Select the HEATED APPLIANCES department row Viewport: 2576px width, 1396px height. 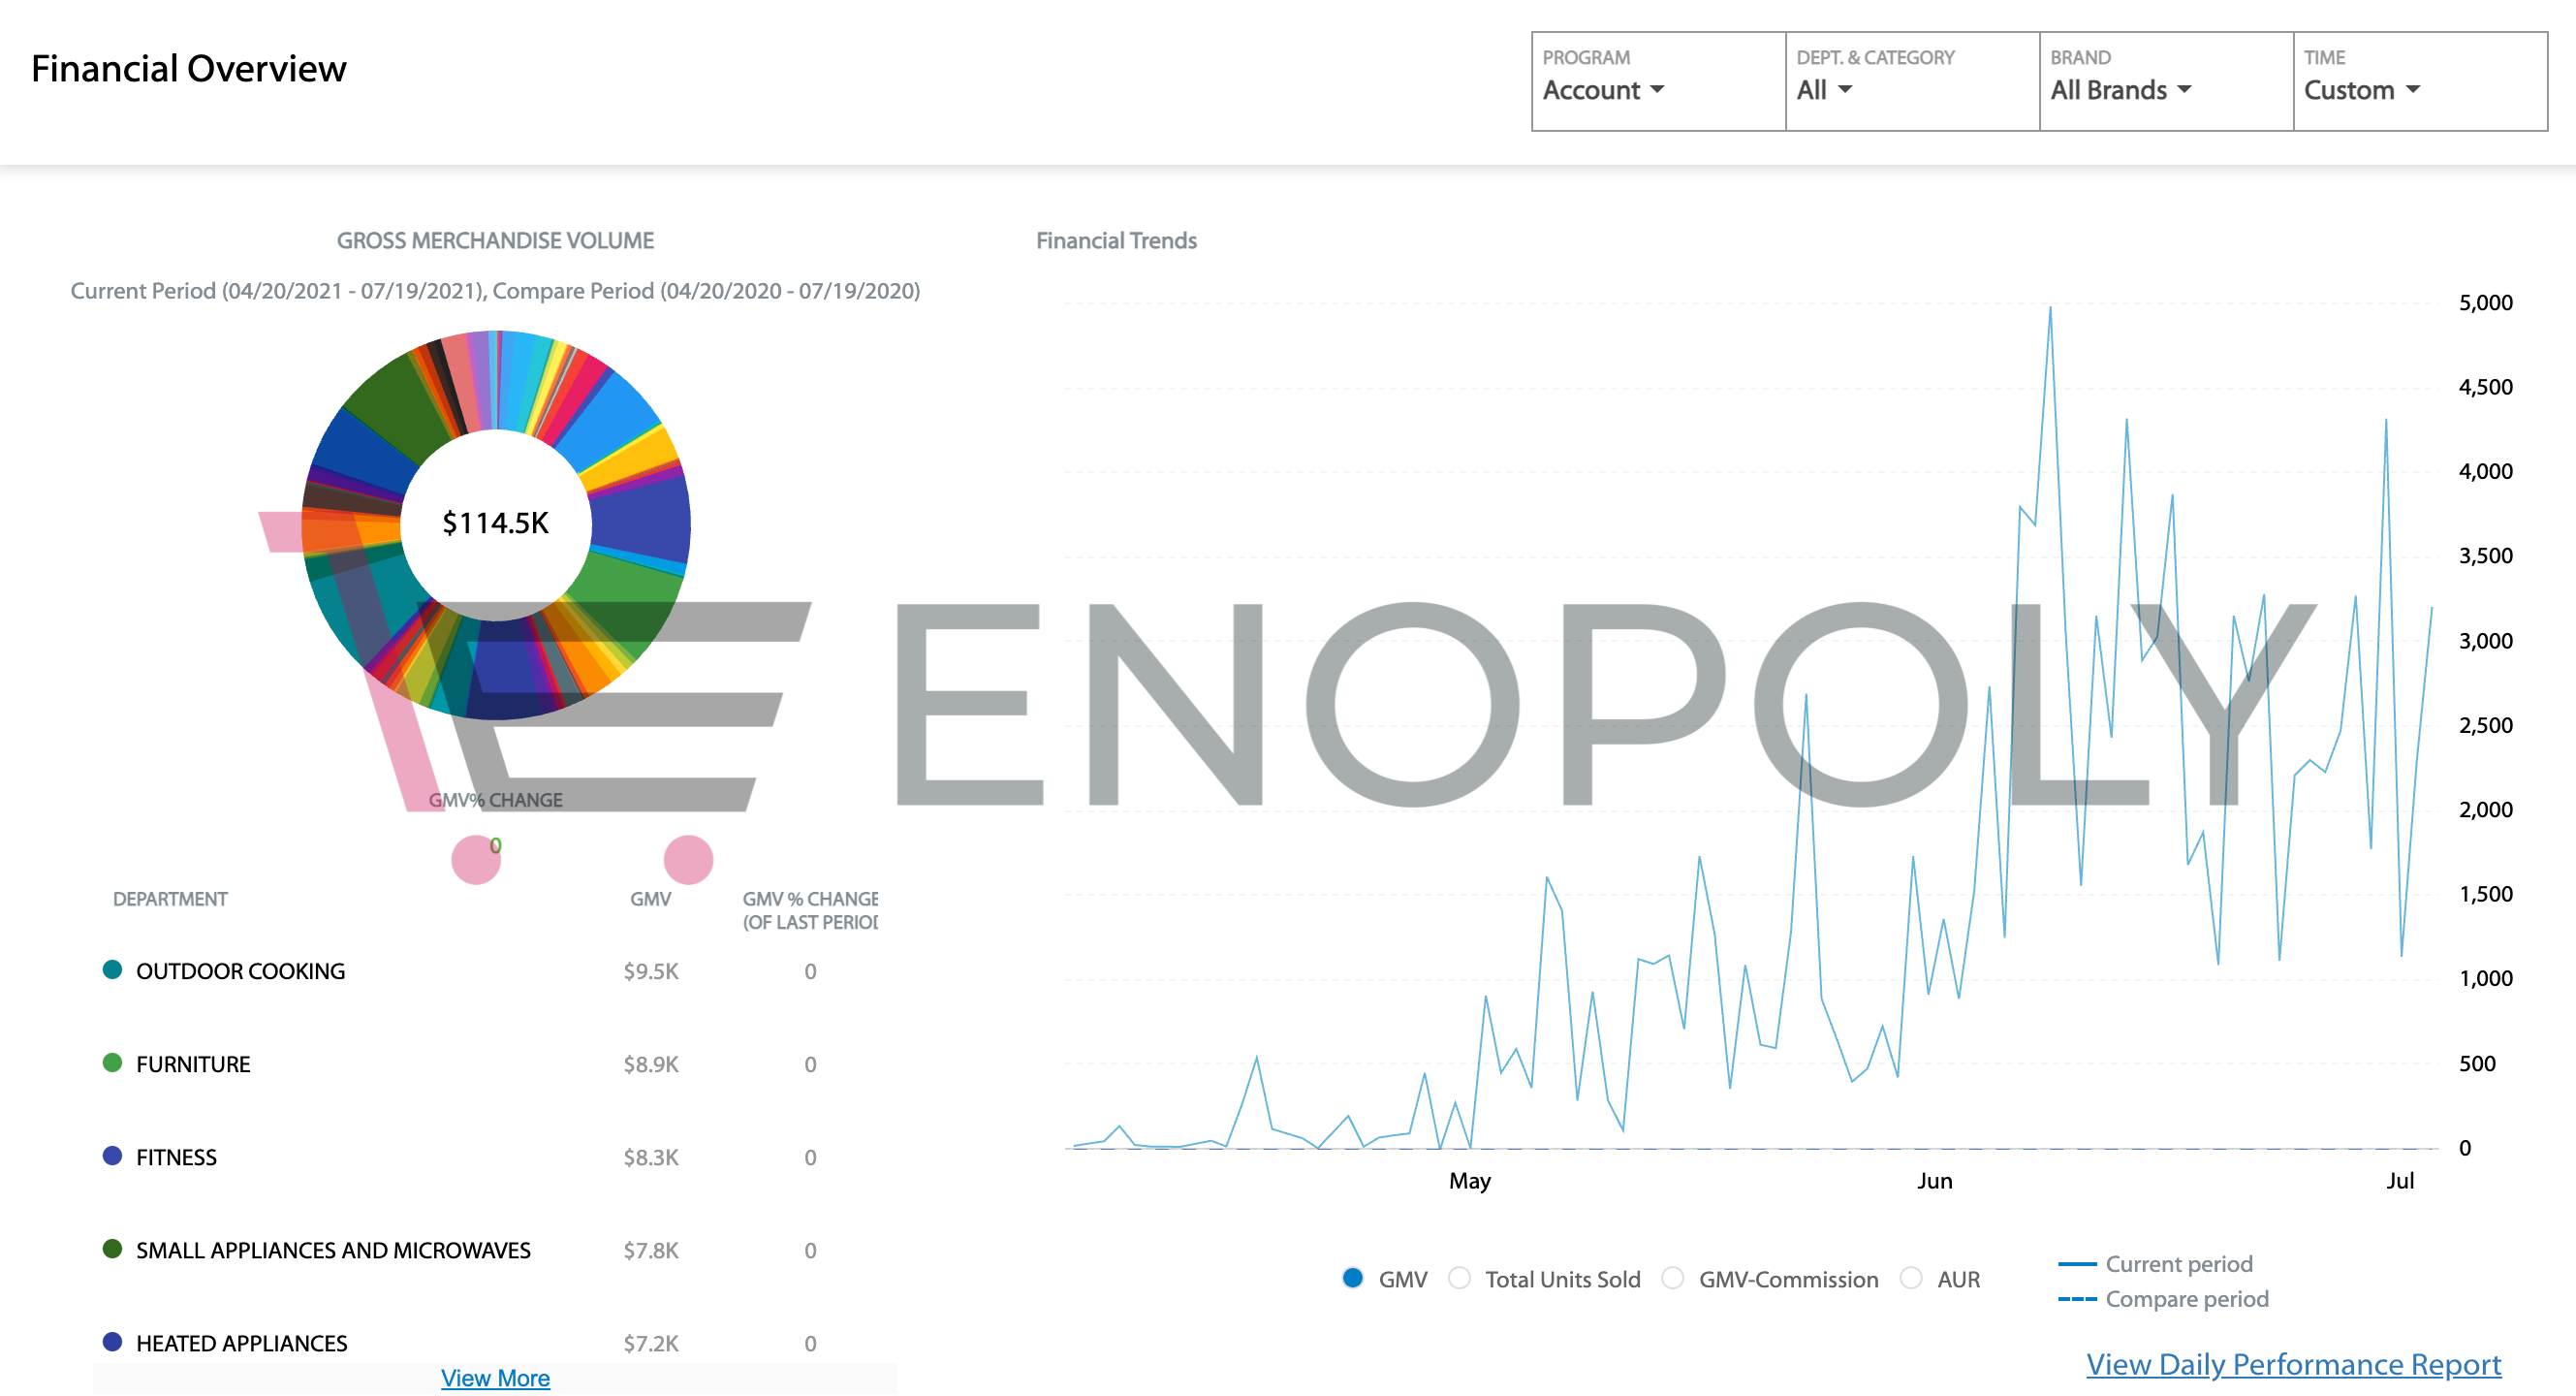[490, 1343]
